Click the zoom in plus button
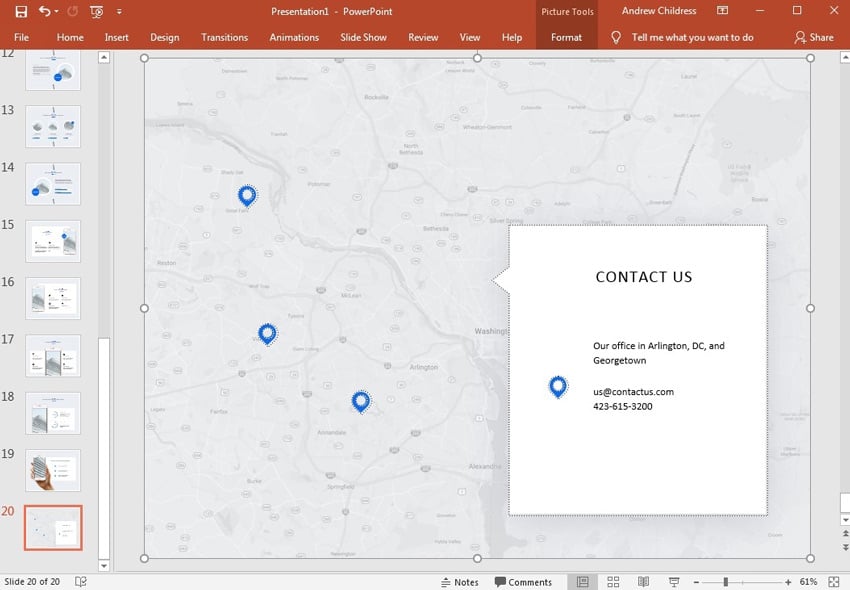The image size is (850, 590). pyautogui.click(x=788, y=582)
